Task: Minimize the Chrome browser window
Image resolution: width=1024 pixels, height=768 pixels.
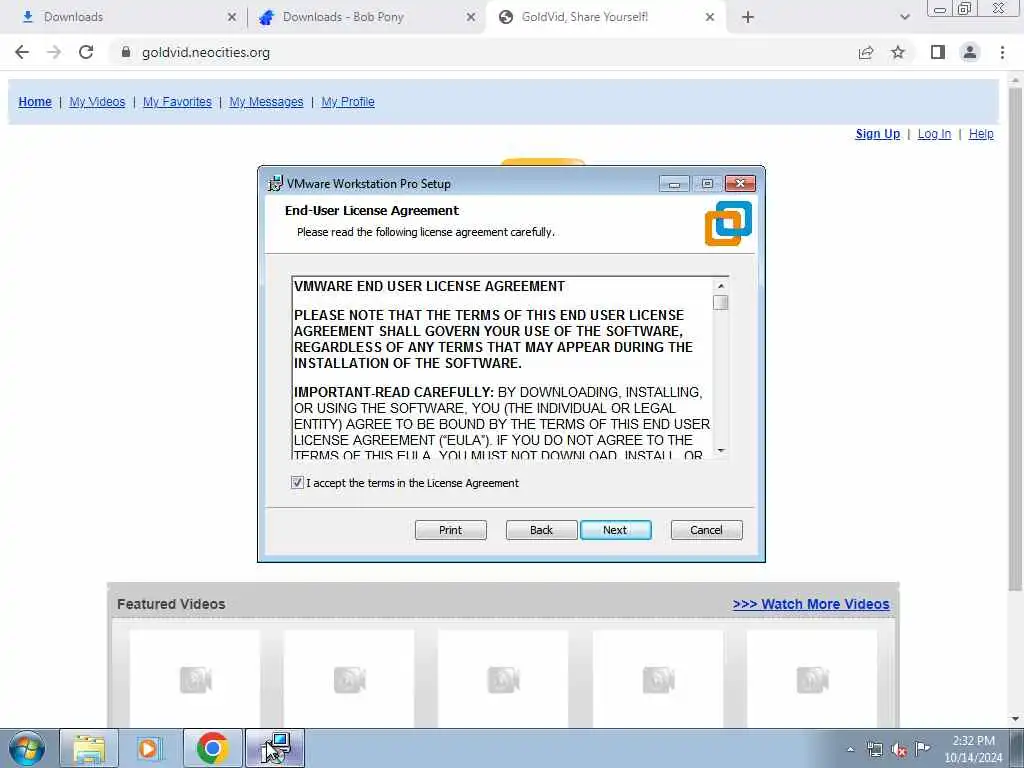Action: [x=939, y=9]
